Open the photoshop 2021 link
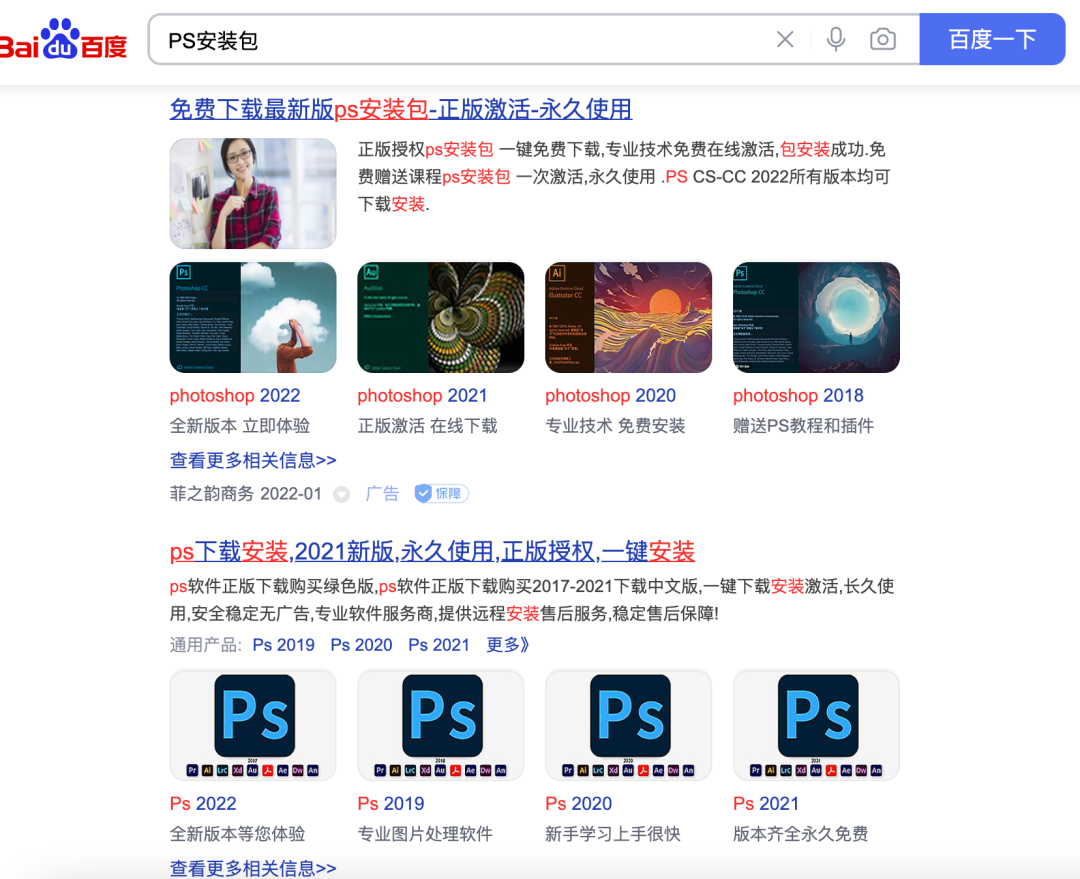1080x879 pixels. (422, 395)
